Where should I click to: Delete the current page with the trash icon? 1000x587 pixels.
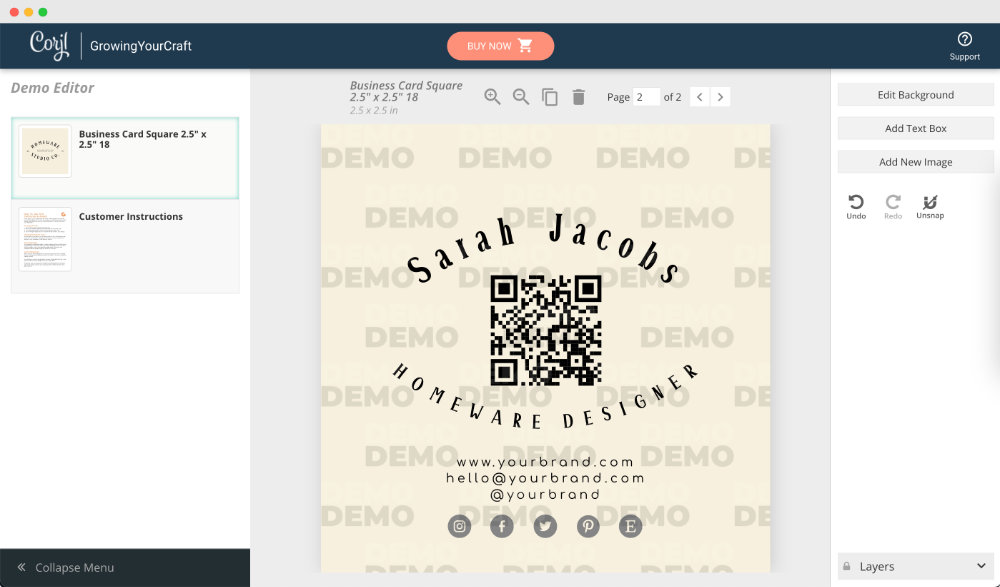[x=577, y=96]
